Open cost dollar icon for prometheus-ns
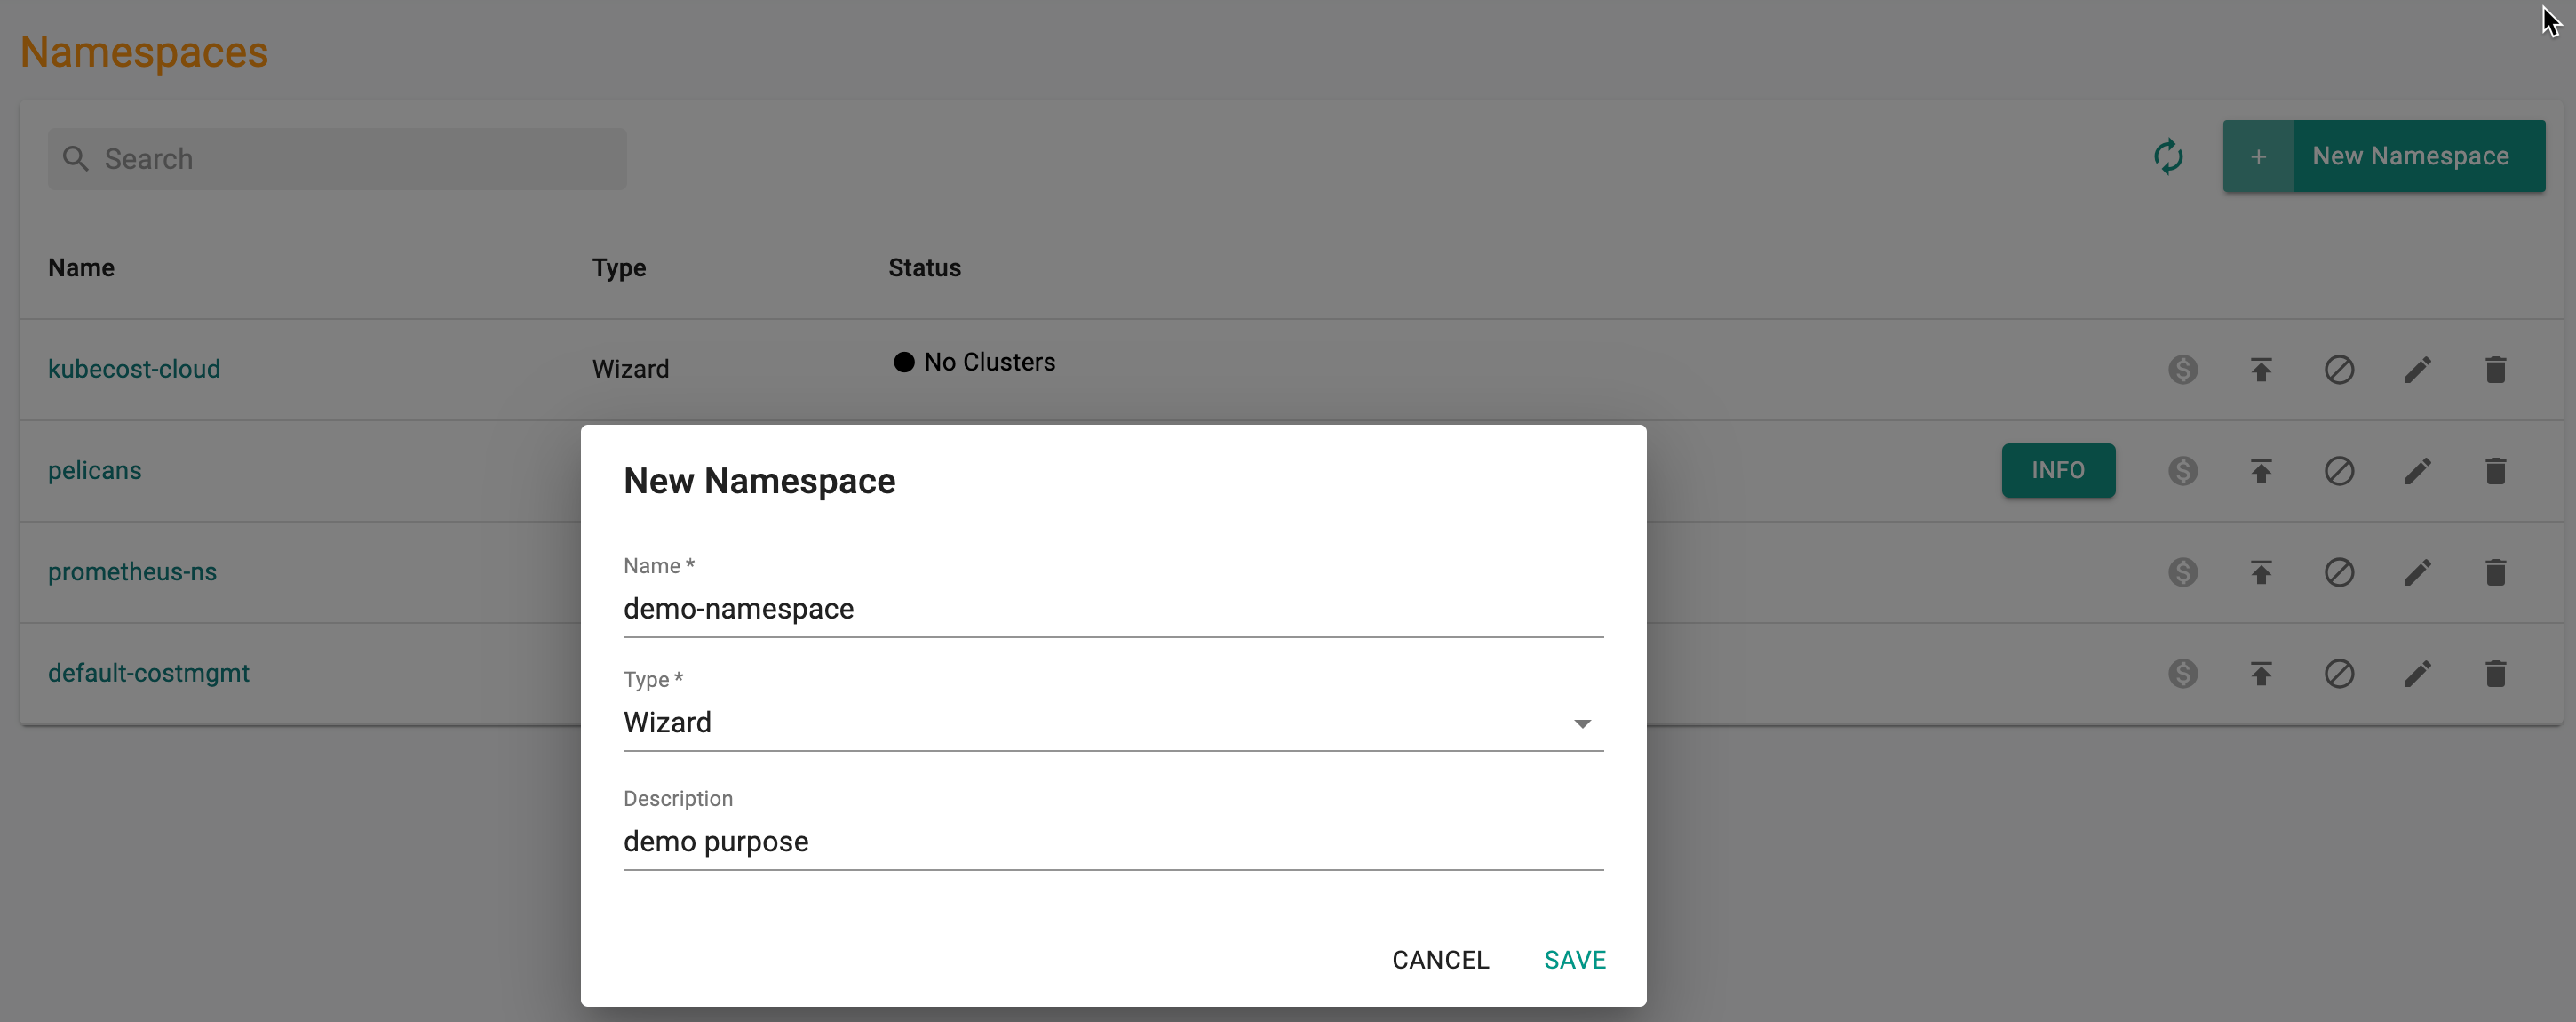This screenshot has width=2576, height=1022. tap(2183, 572)
